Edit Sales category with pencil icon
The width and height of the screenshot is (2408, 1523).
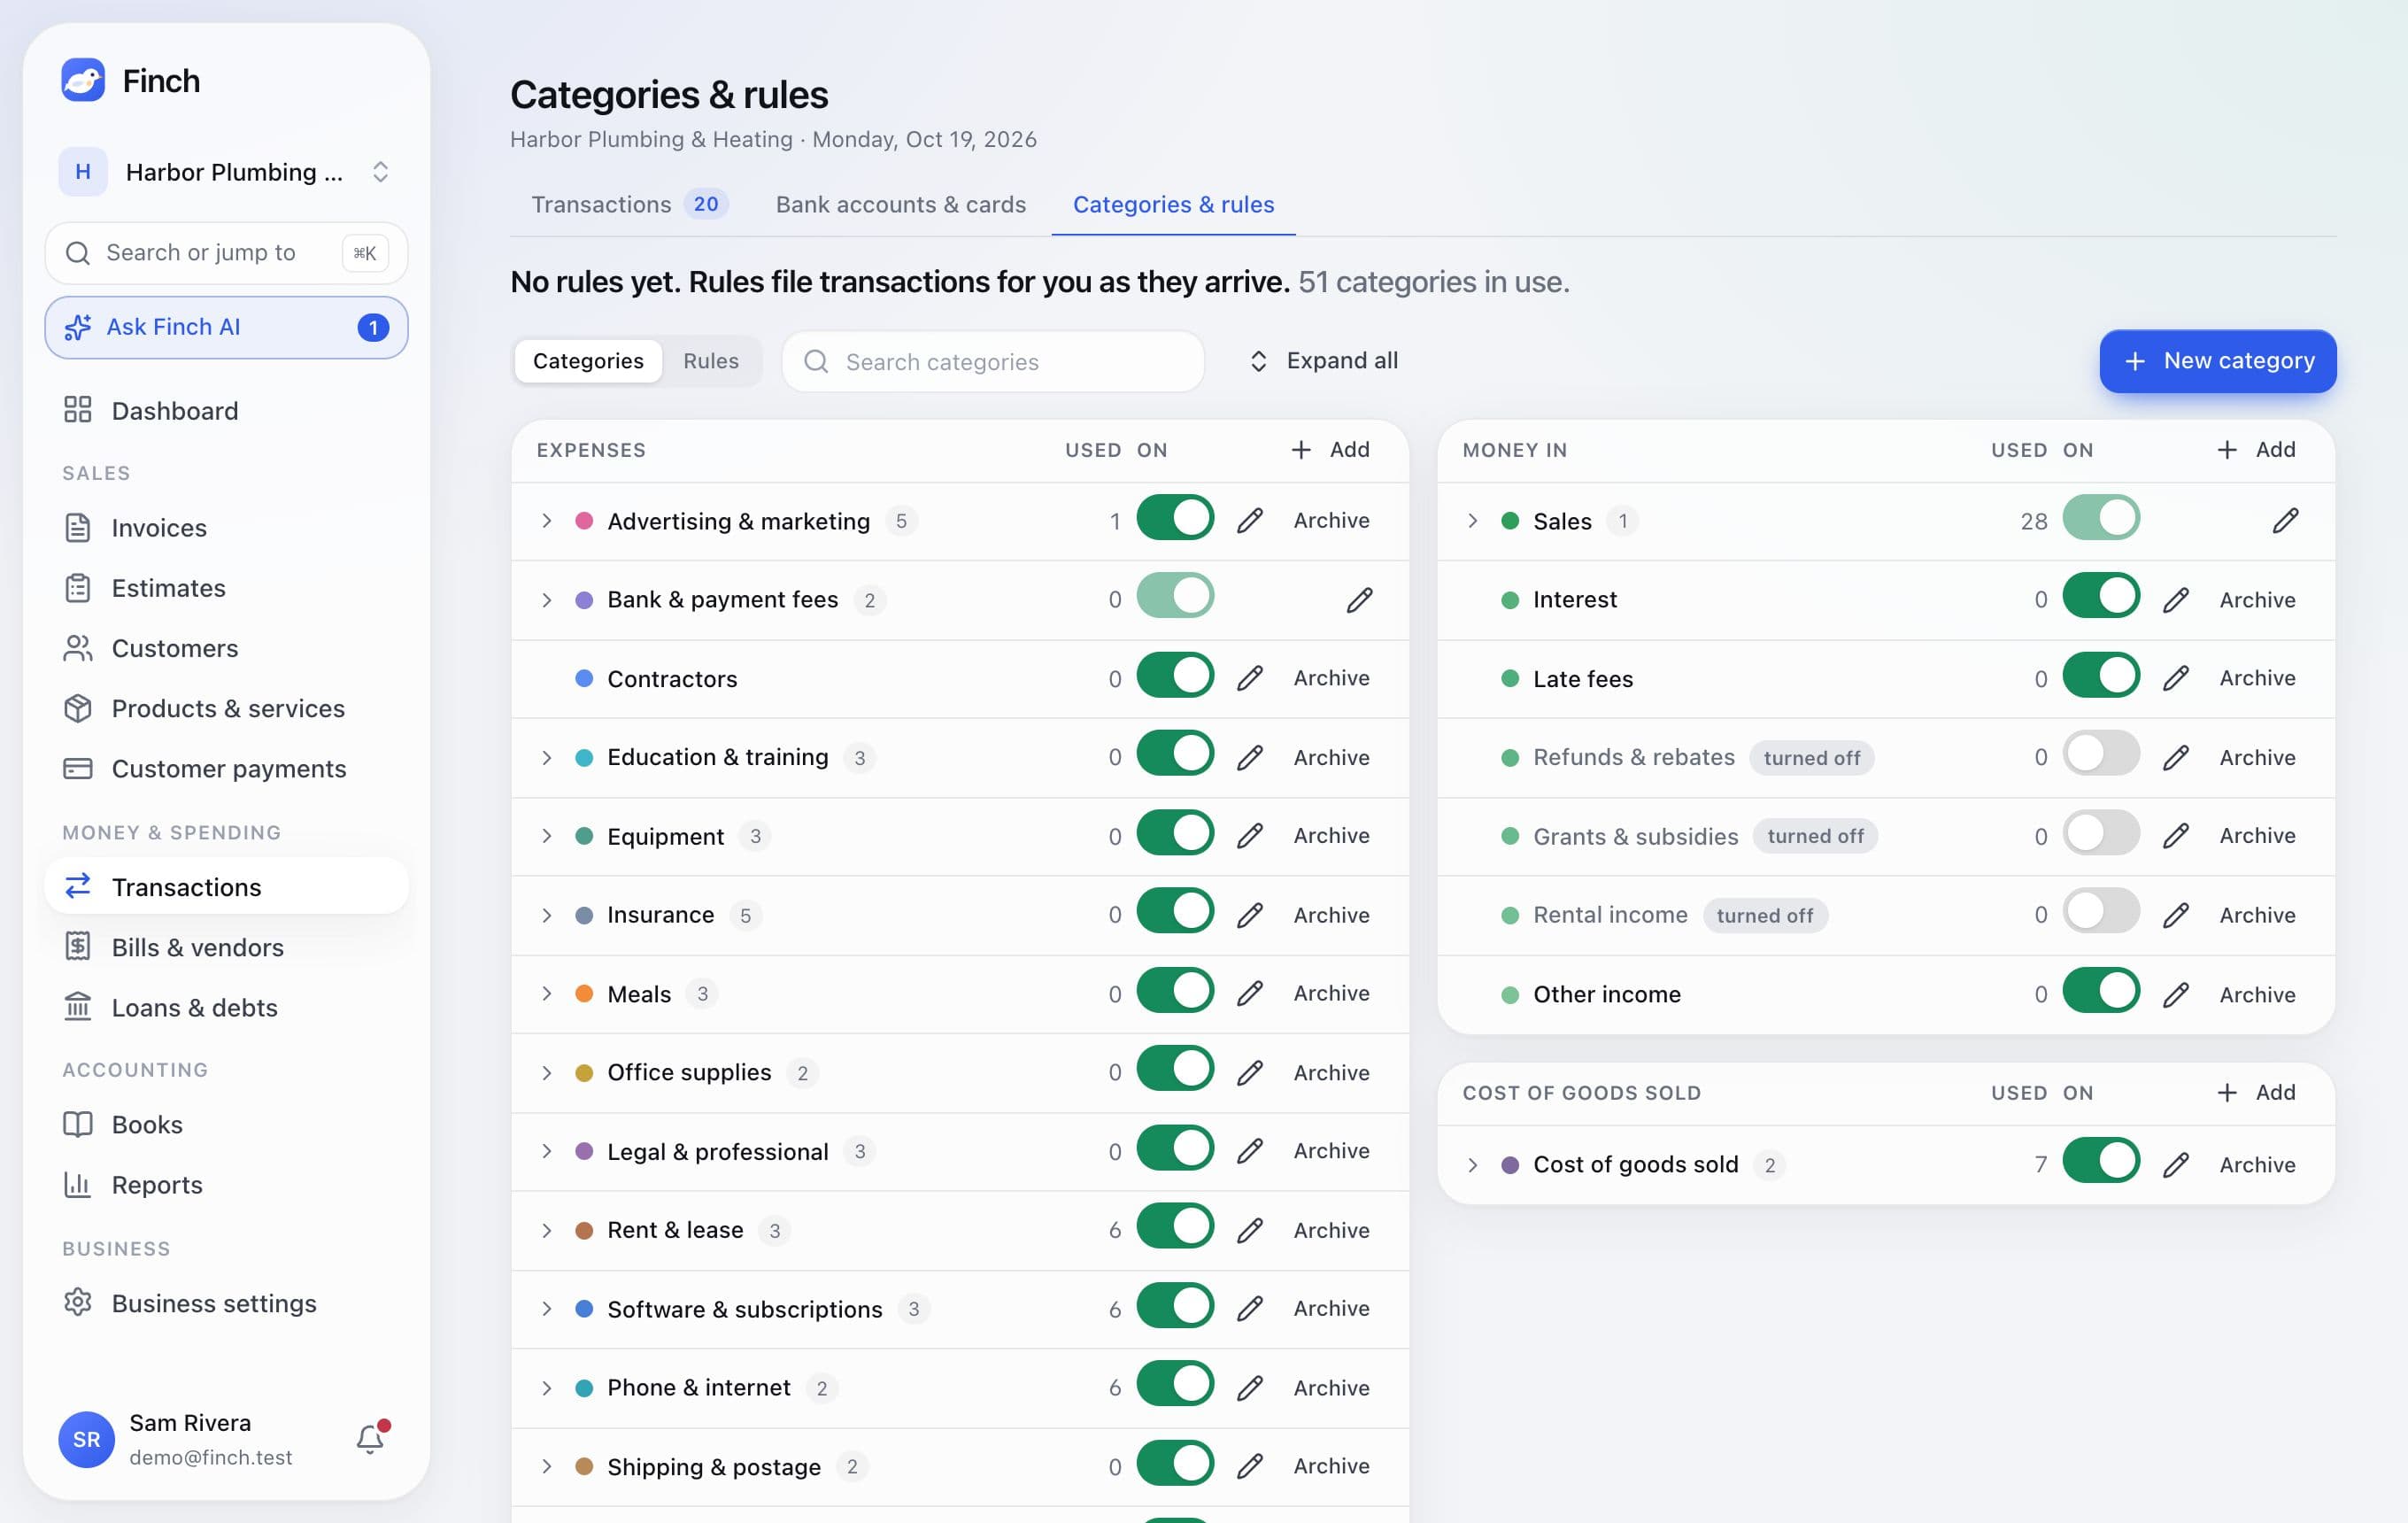point(2285,520)
